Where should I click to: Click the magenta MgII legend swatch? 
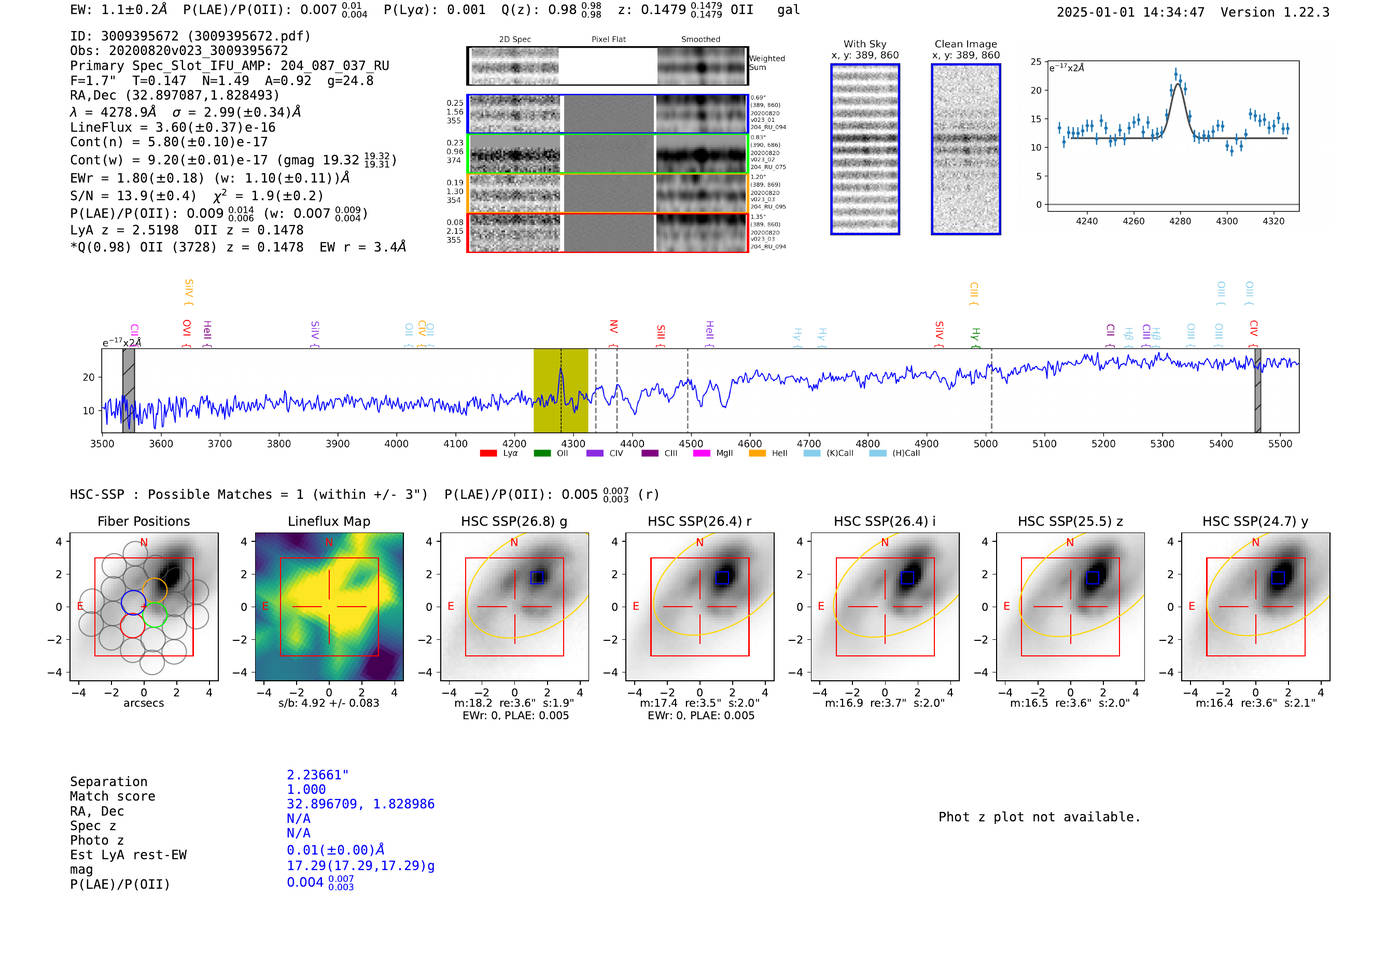(x=702, y=454)
